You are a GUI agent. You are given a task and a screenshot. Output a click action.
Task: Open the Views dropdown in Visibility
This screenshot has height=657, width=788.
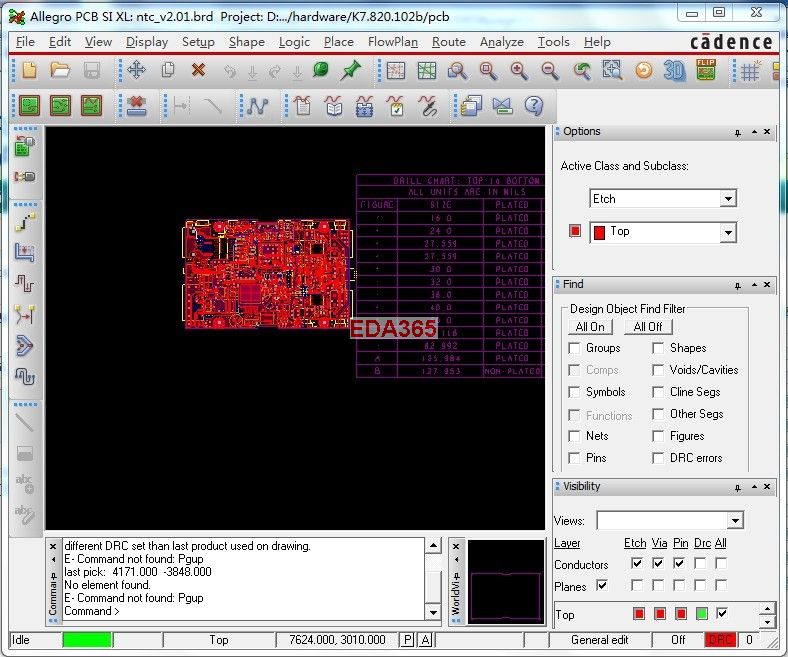point(735,520)
